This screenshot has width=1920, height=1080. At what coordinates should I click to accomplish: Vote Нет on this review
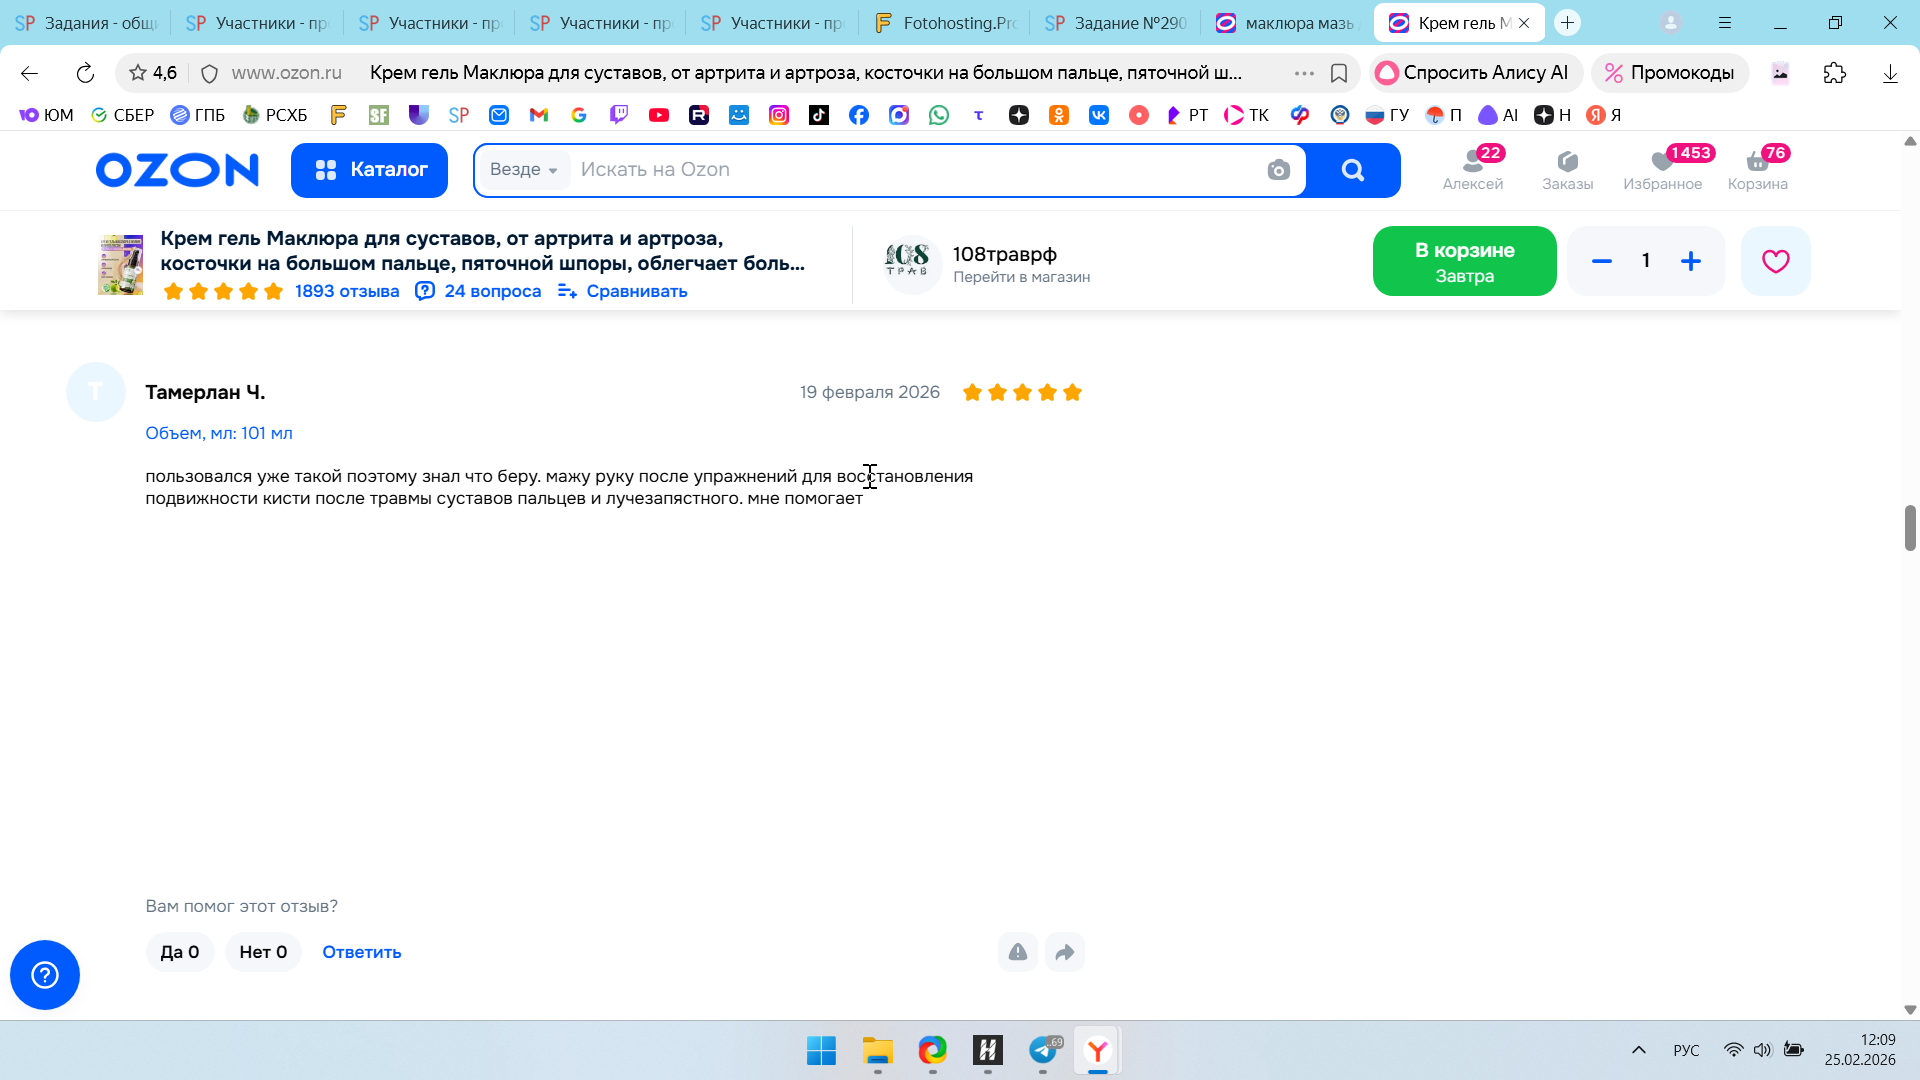coord(263,952)
